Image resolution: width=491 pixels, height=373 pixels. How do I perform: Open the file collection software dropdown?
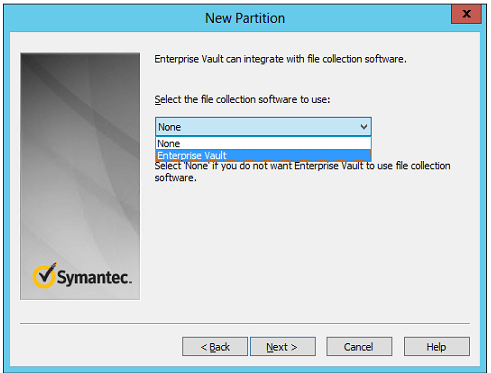pos(263,127)
